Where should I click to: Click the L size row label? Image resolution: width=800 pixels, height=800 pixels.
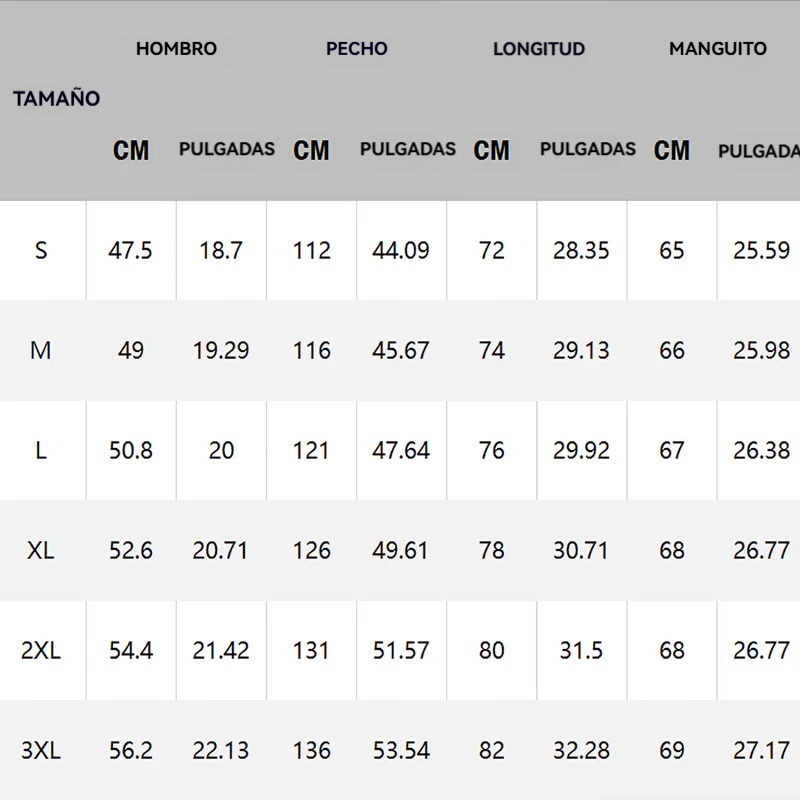click(x=41, y=450)
